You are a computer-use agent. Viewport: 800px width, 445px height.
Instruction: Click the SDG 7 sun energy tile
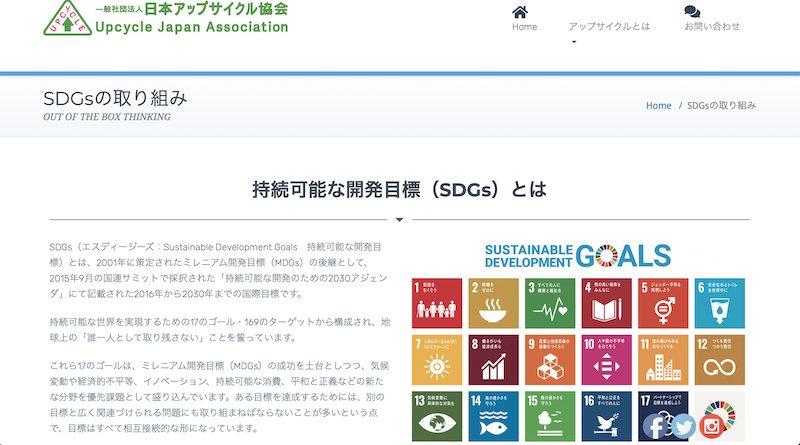pyautogui.click(x=437, y=359)
